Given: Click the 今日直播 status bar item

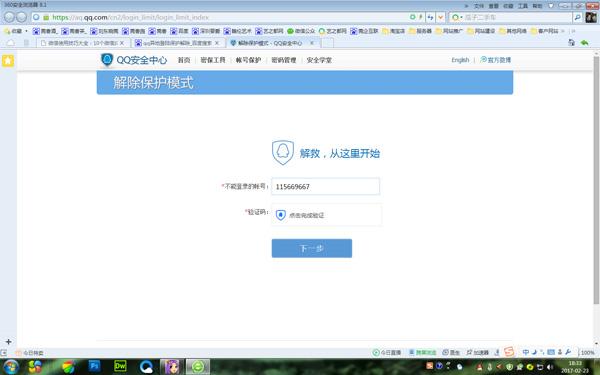Looking at the screenshot, I should point(387,352).
